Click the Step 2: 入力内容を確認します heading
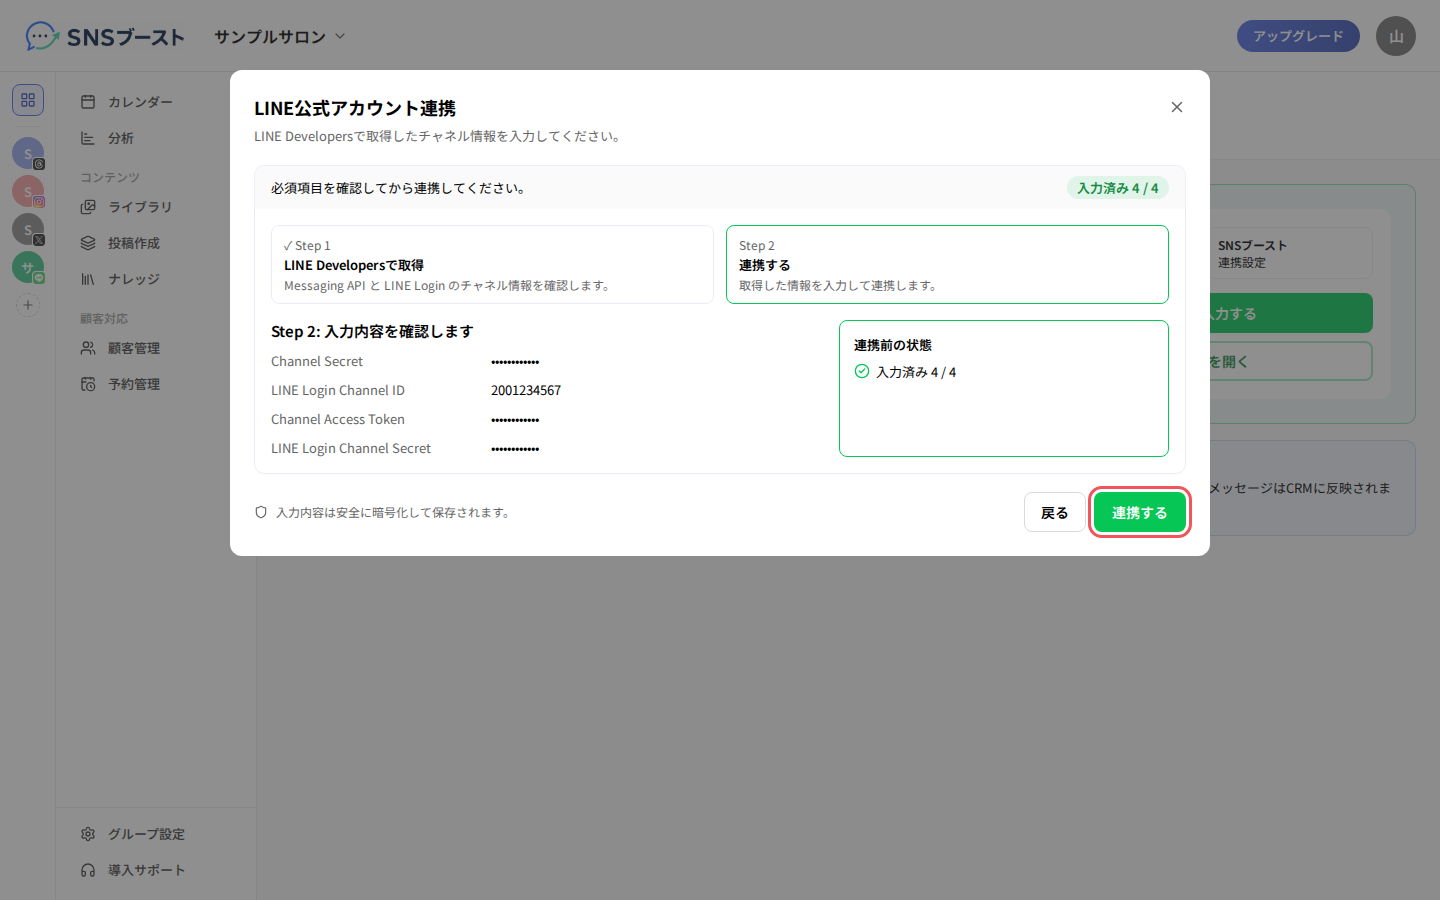Viewport: 1440px width, 900px height. click(372, 331)
